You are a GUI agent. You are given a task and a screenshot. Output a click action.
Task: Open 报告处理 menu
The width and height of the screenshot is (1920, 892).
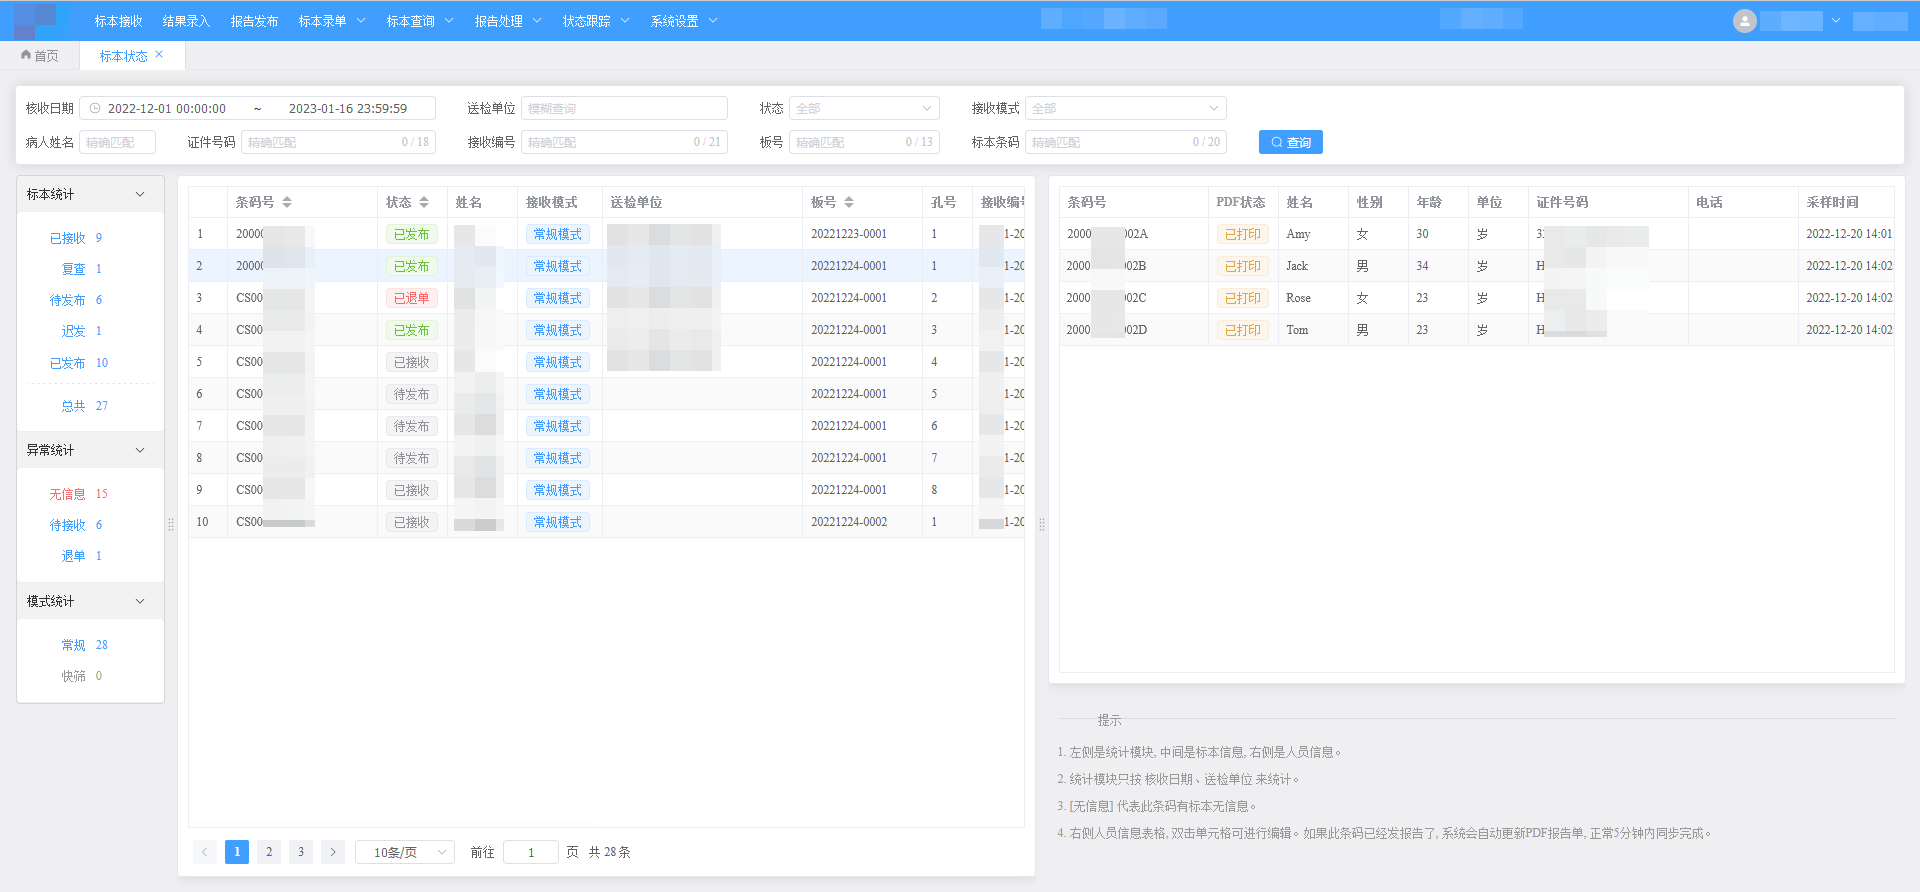coord(508,21)
